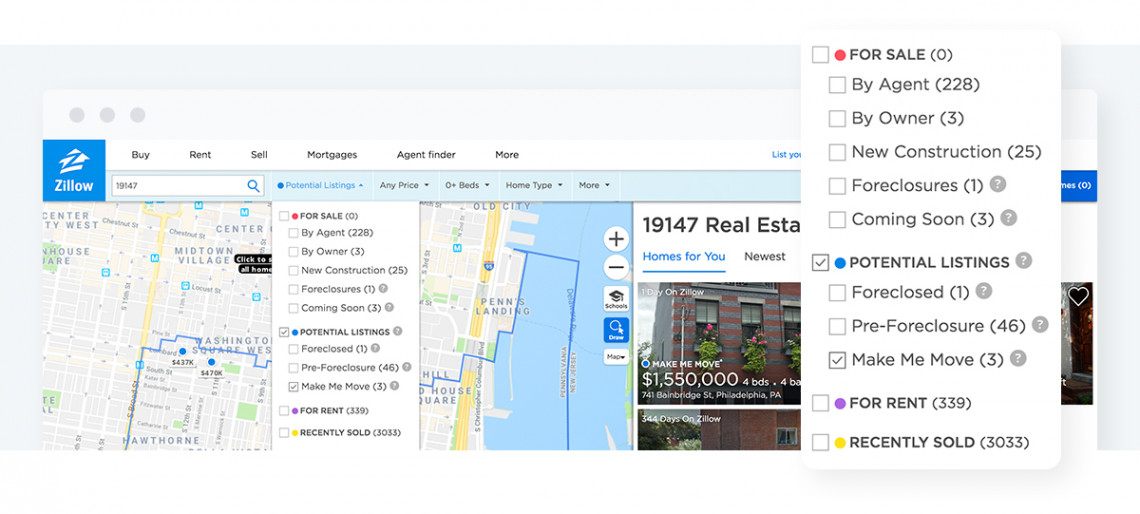Click Foreclosed help icon in small browser dropdown
This screenshot has height=514, width=1140.
[375, 348]
